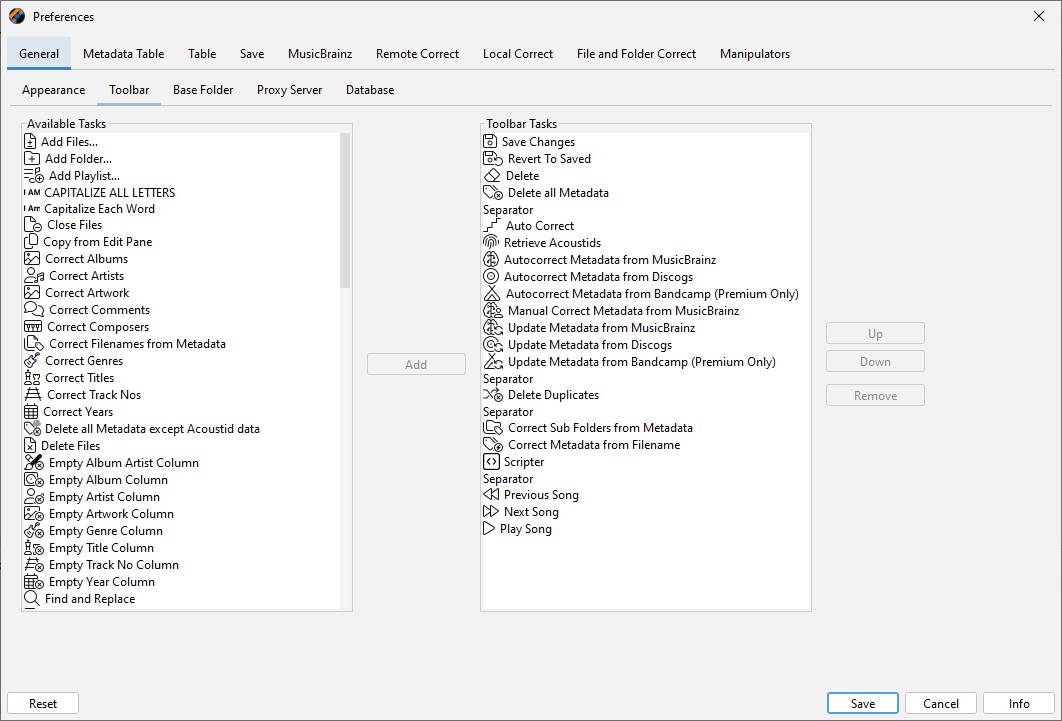The height and width of the screenshot is (721, 1062).
Task: Click the Reset button
Action: 43,703
